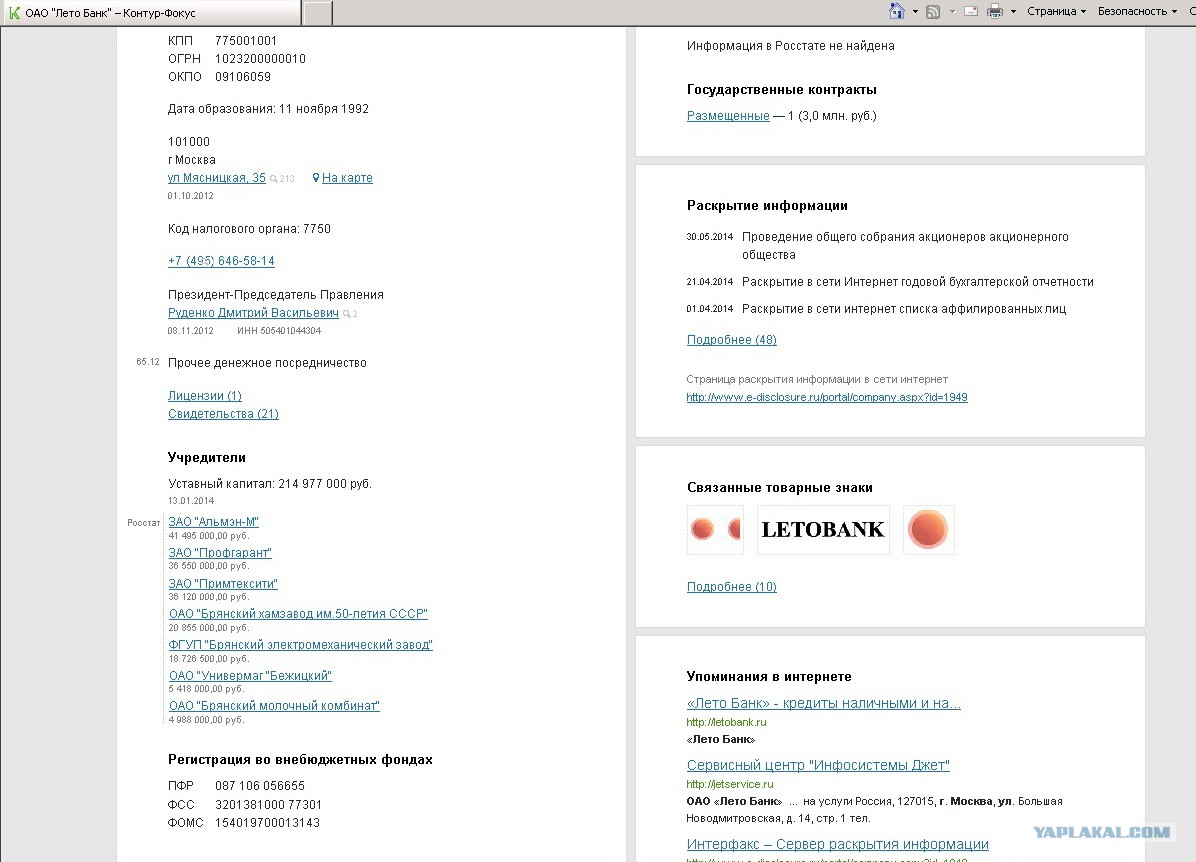1196x862 pixels.
Task: Open ОАО "Универмаг "Бежицкий"
Action: click(250, 676)
